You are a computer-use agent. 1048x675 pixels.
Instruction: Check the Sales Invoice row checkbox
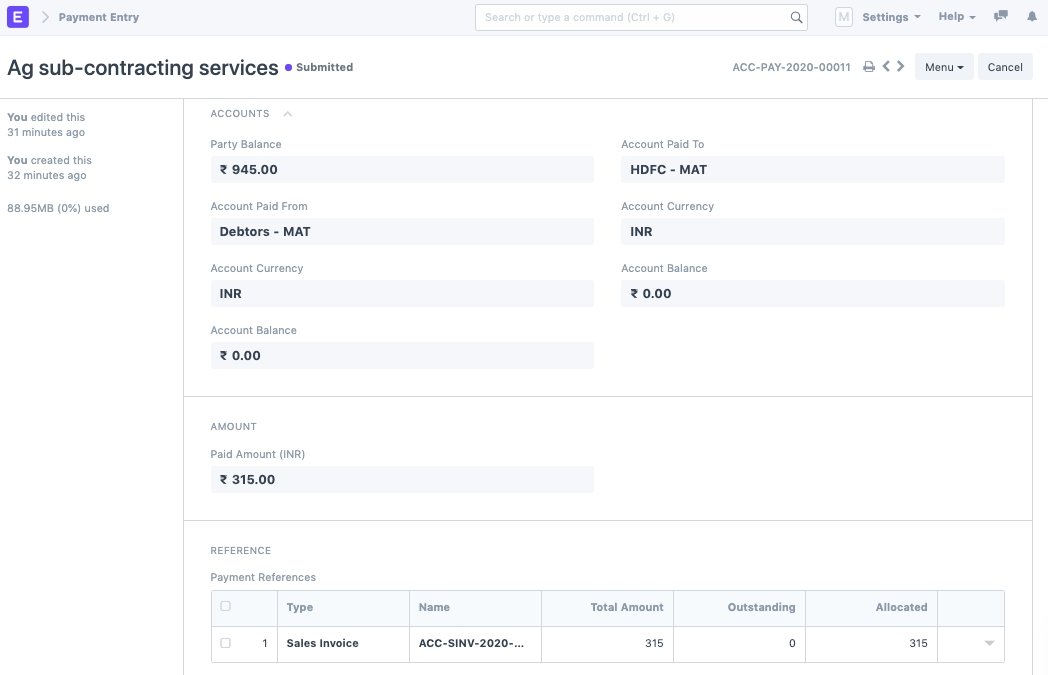click(225, 643)
